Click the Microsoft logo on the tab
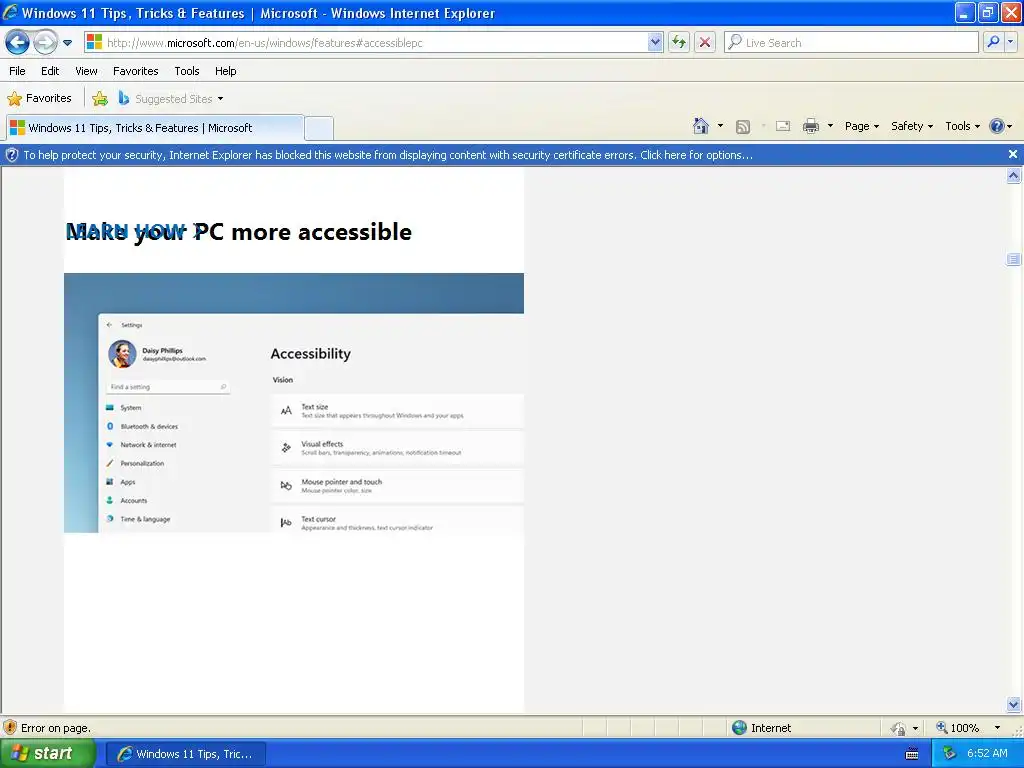Image resolution: width=1024 pixels, height=768 pixels. point(18,128)
